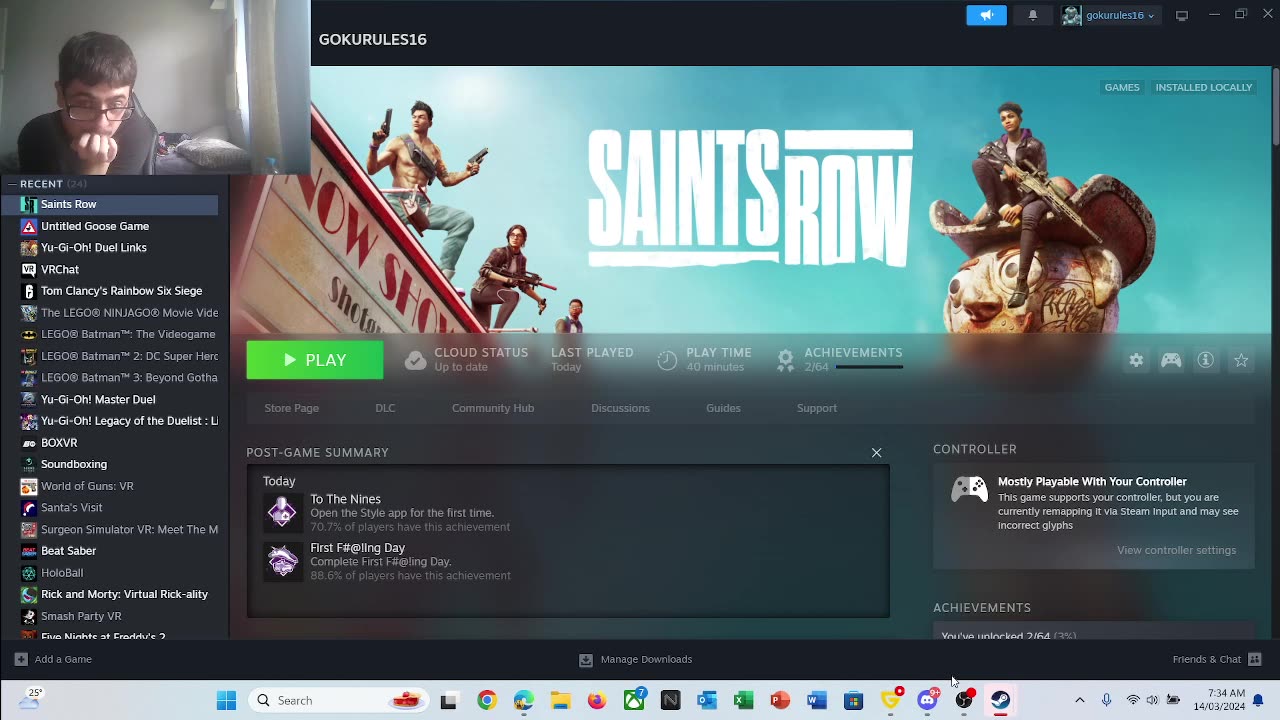Select Rick and Morty: Virtual Rick-ality entry
The height and width of the screenshot is (720, 1280).
(x=110, y=594)
